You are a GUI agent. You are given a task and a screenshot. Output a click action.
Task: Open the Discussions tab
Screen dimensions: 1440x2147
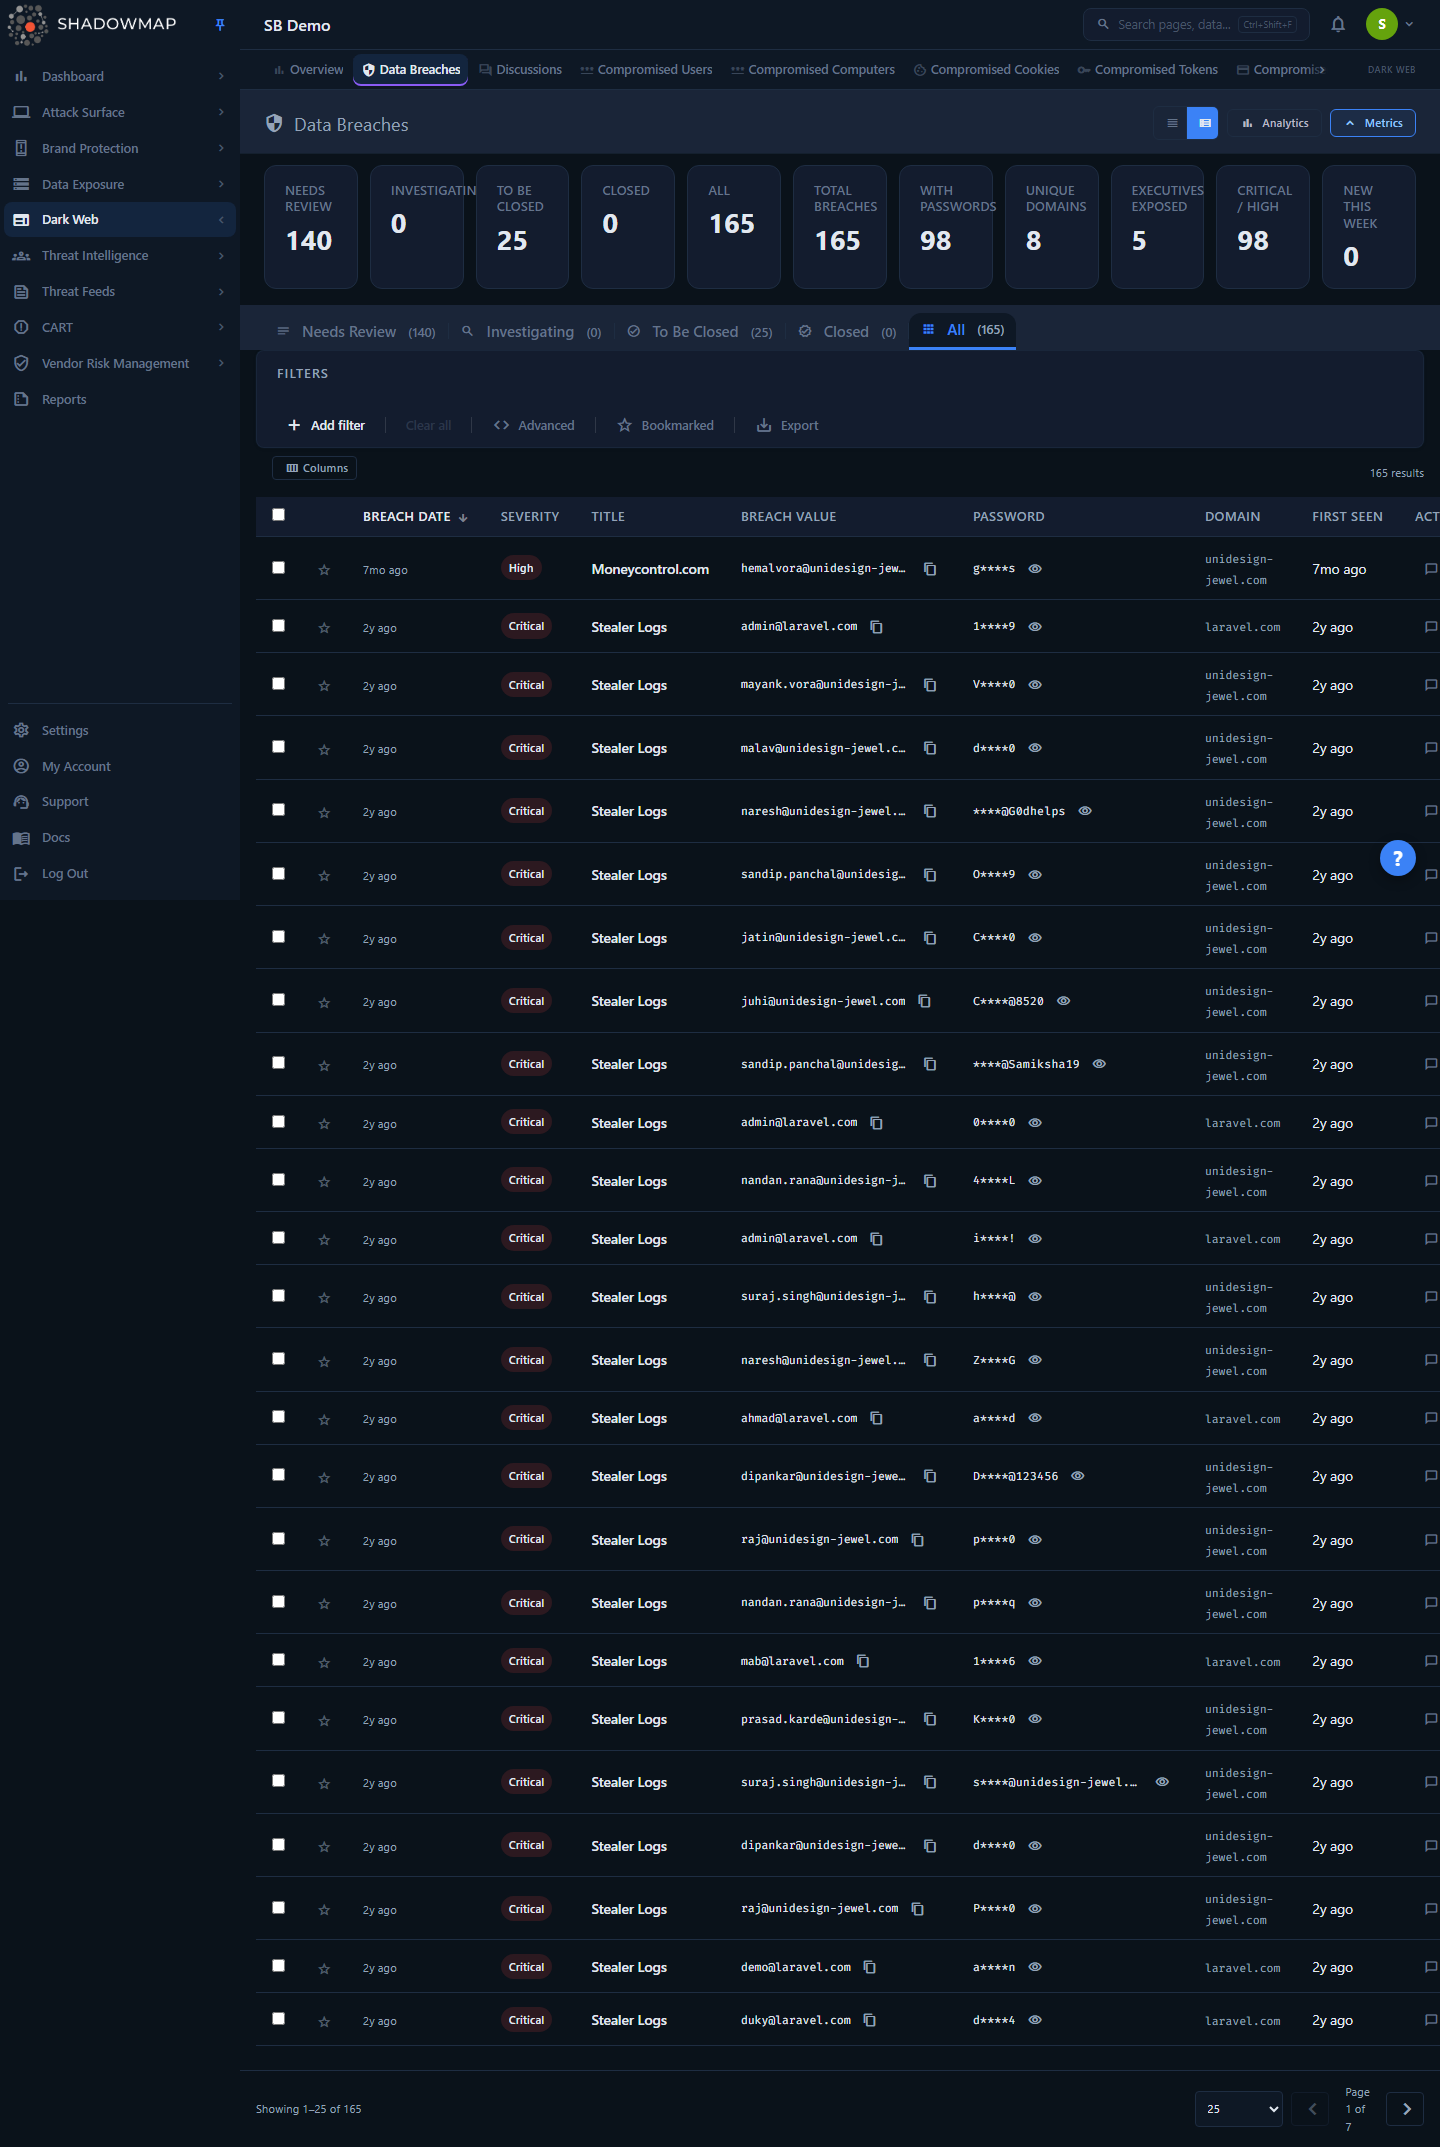click(521, 70)
